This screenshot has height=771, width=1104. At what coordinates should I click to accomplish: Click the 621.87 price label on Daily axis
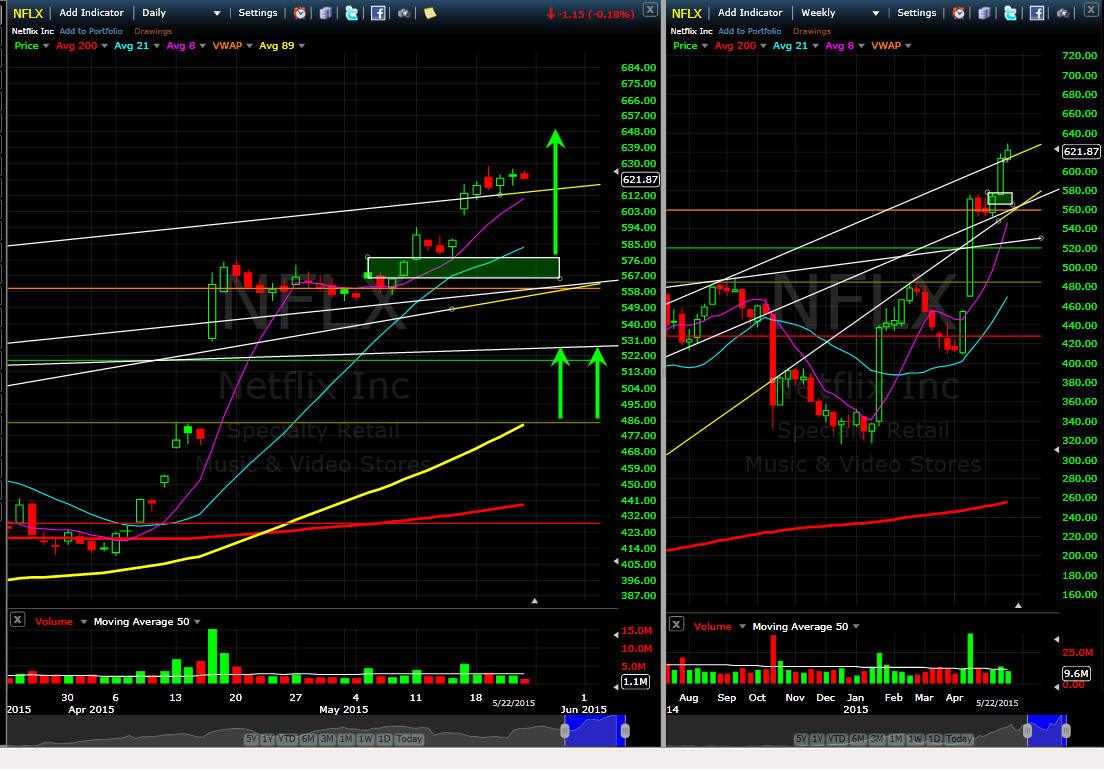pos(640,180)
